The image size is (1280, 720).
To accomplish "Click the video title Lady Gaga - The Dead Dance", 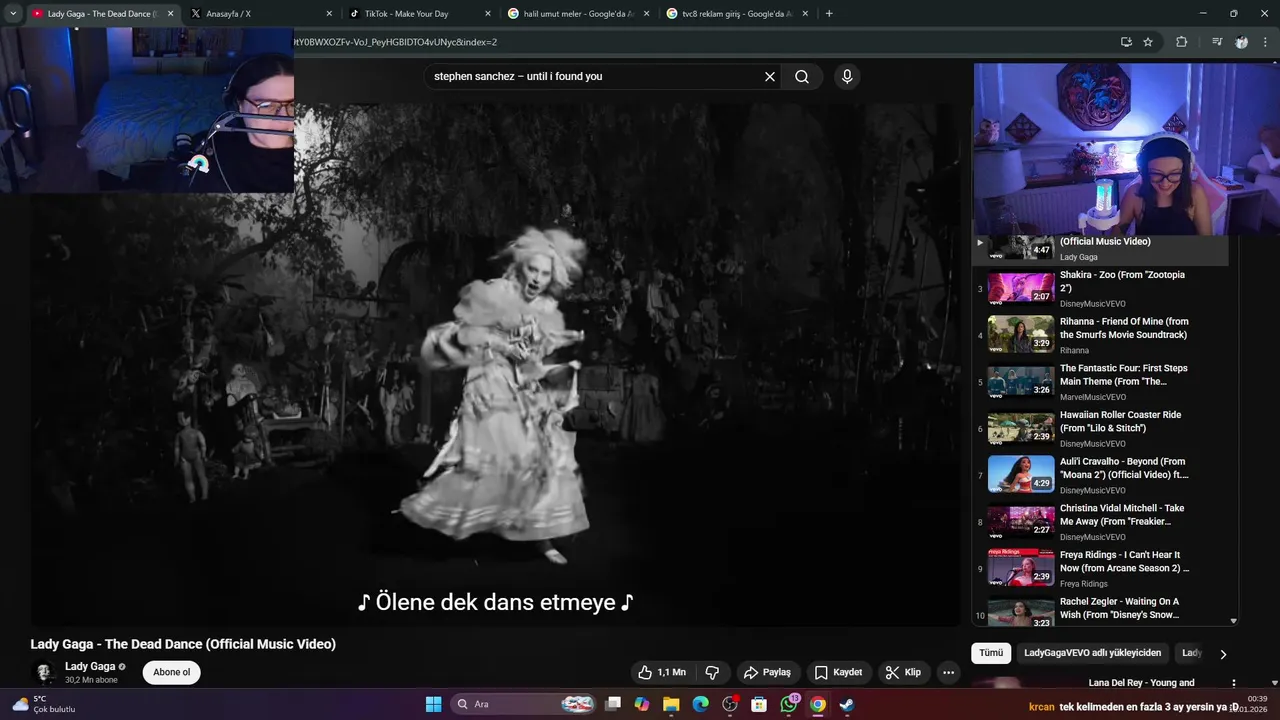I will 183,644.
